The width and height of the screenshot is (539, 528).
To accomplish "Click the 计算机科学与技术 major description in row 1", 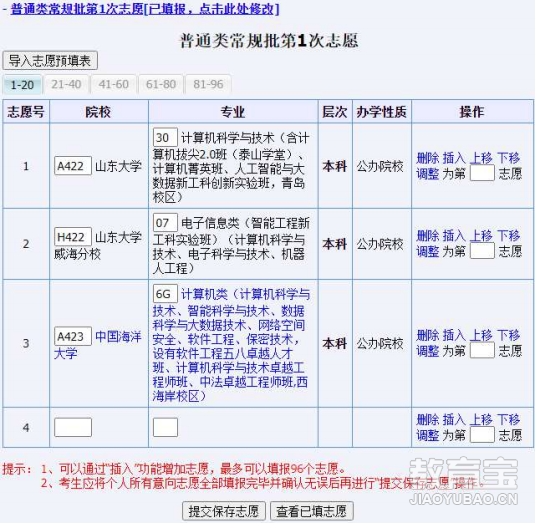I will (231, 167).
